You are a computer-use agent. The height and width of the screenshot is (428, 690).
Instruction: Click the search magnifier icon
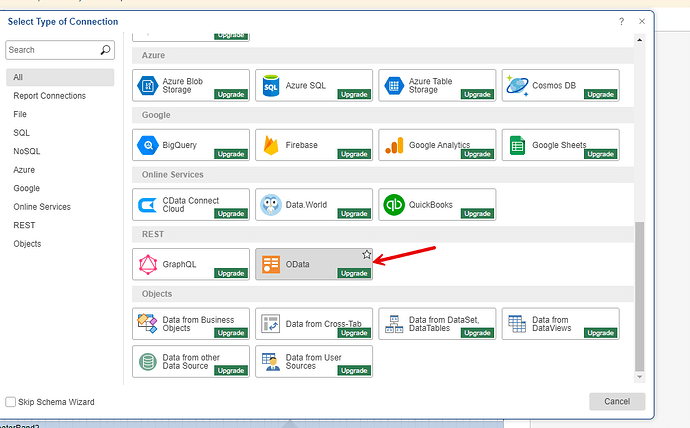[x=105, y=50]
